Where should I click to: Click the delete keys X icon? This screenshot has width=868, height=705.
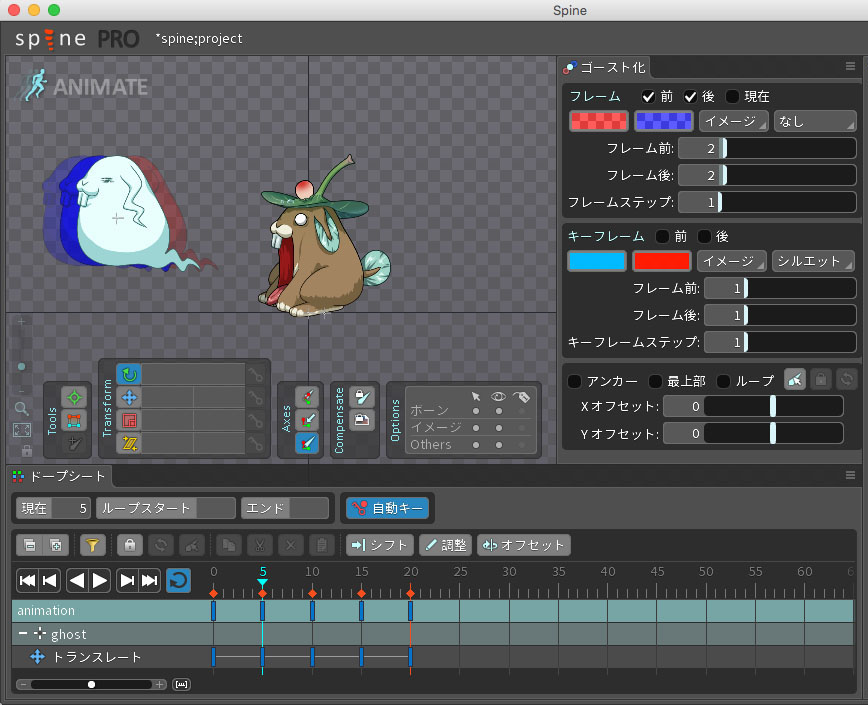[291, 546]
